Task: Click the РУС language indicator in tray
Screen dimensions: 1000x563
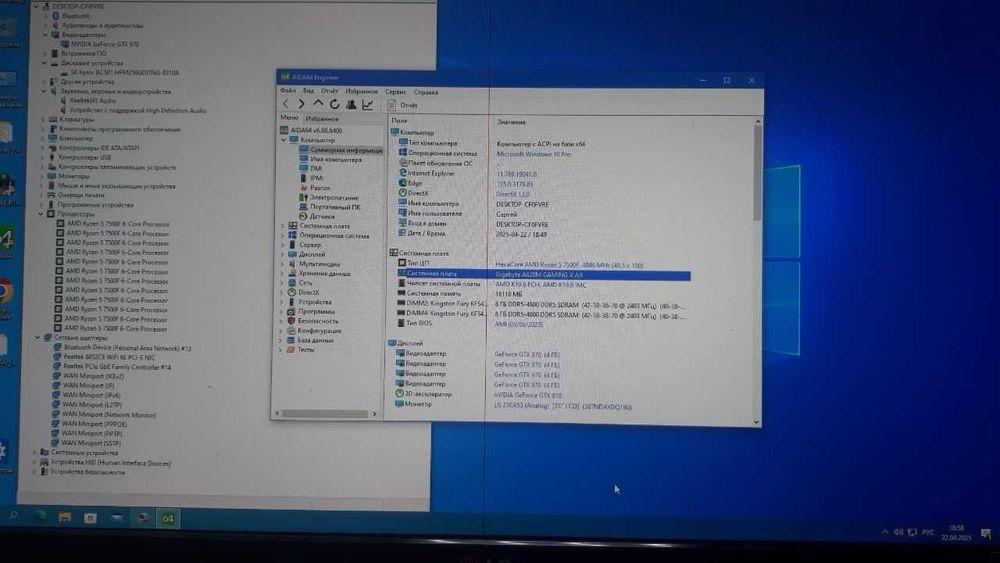Action: [x=928, y=532]
